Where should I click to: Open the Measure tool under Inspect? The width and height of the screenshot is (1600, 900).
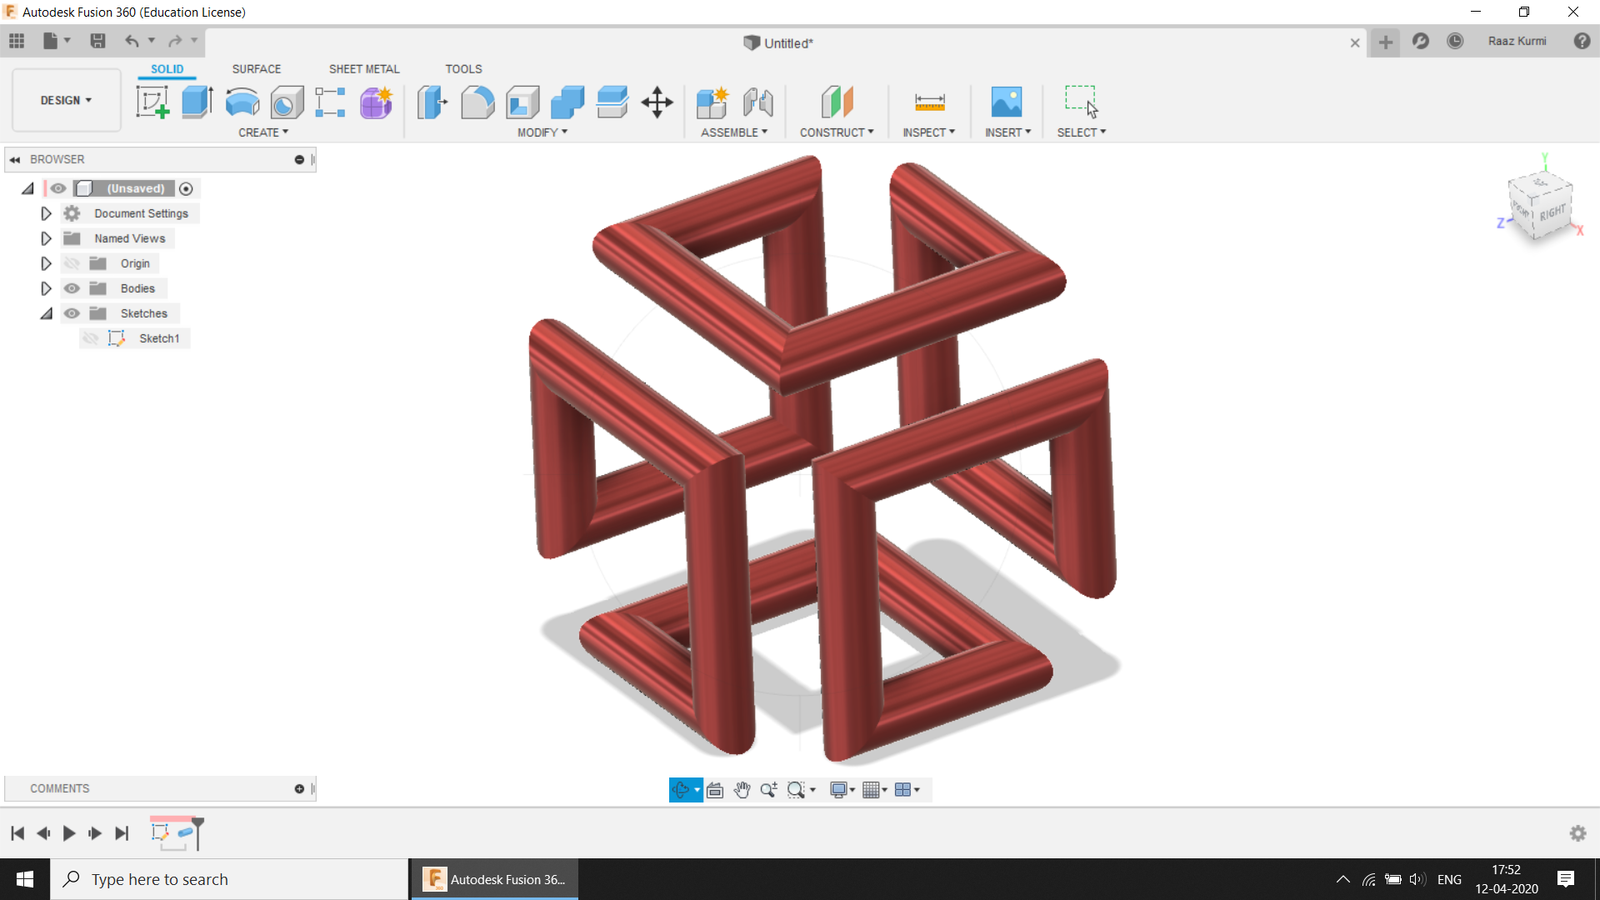click(929, 102)
